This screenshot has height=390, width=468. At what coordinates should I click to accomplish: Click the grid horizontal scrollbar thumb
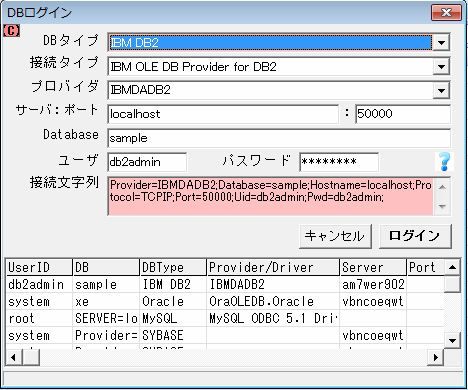click(x=31, y=358)
